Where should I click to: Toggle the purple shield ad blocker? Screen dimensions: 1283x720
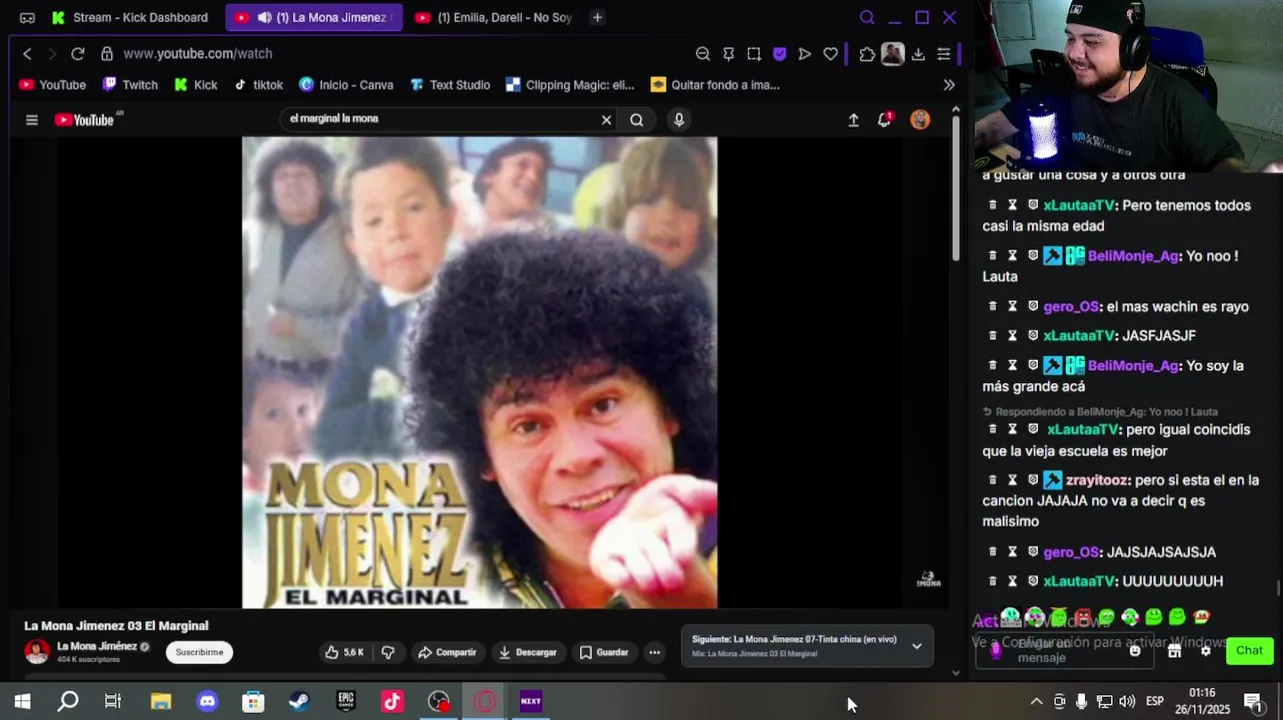pyautogui.click(x=780, y=54)
